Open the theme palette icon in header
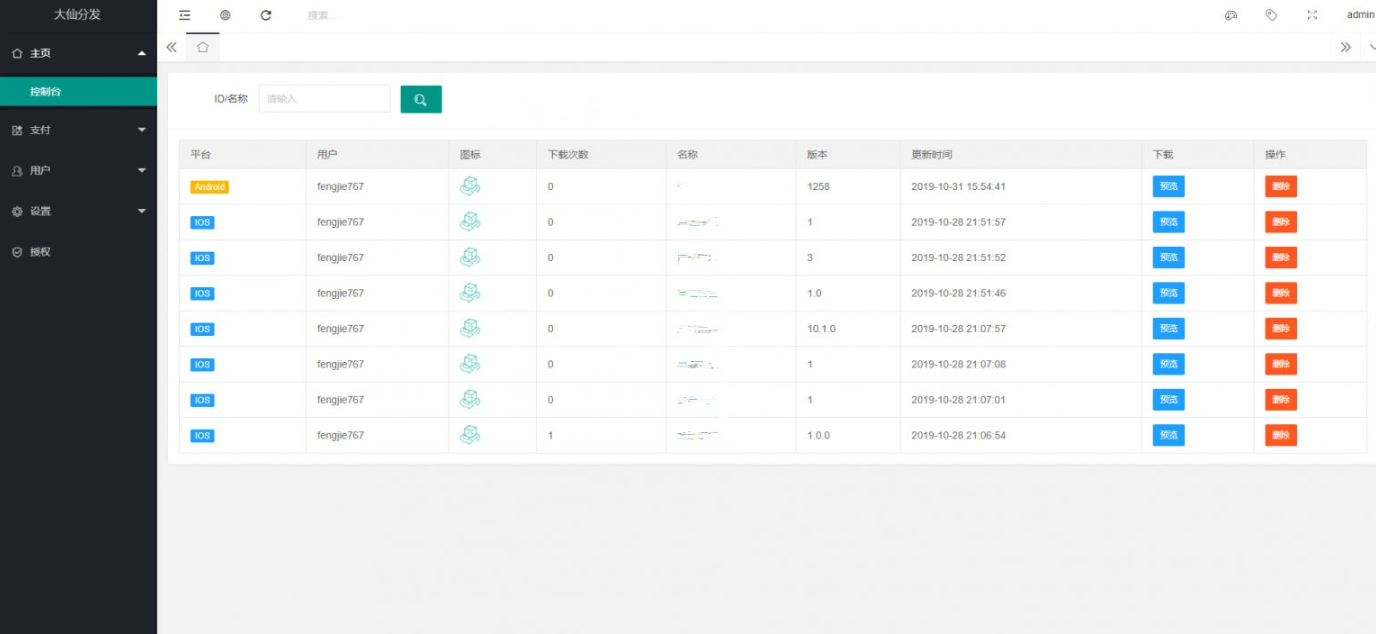This screenshot has width=1376, height=634. (1231, 15)
